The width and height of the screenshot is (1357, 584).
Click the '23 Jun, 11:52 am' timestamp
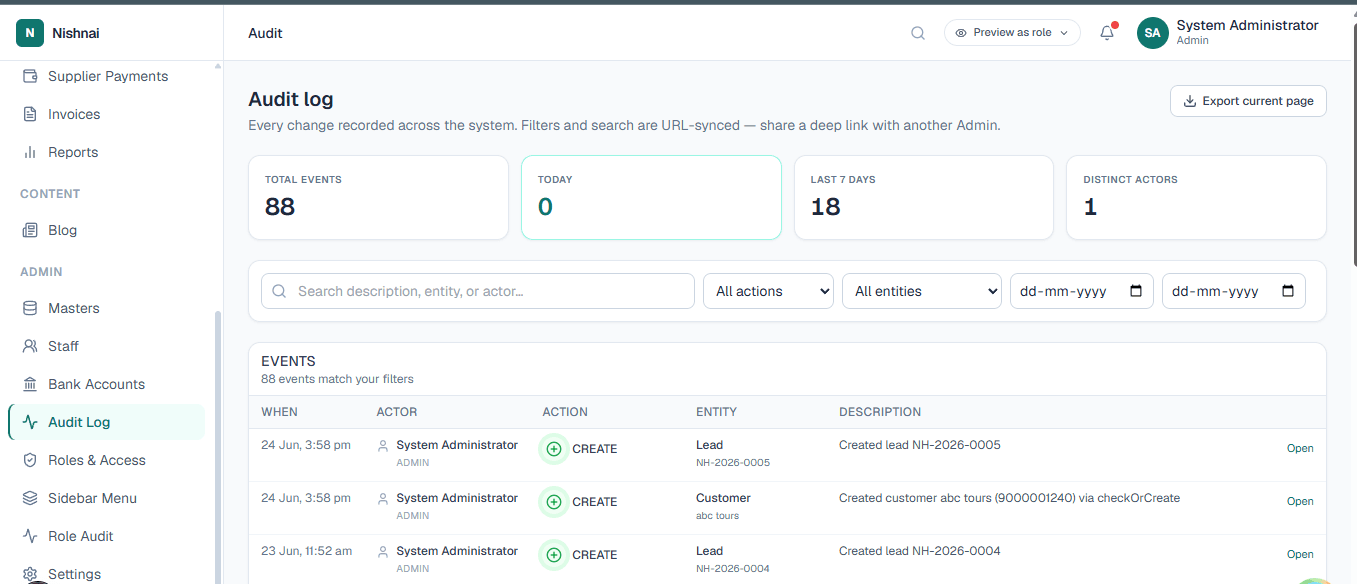[x=307, y=551]
